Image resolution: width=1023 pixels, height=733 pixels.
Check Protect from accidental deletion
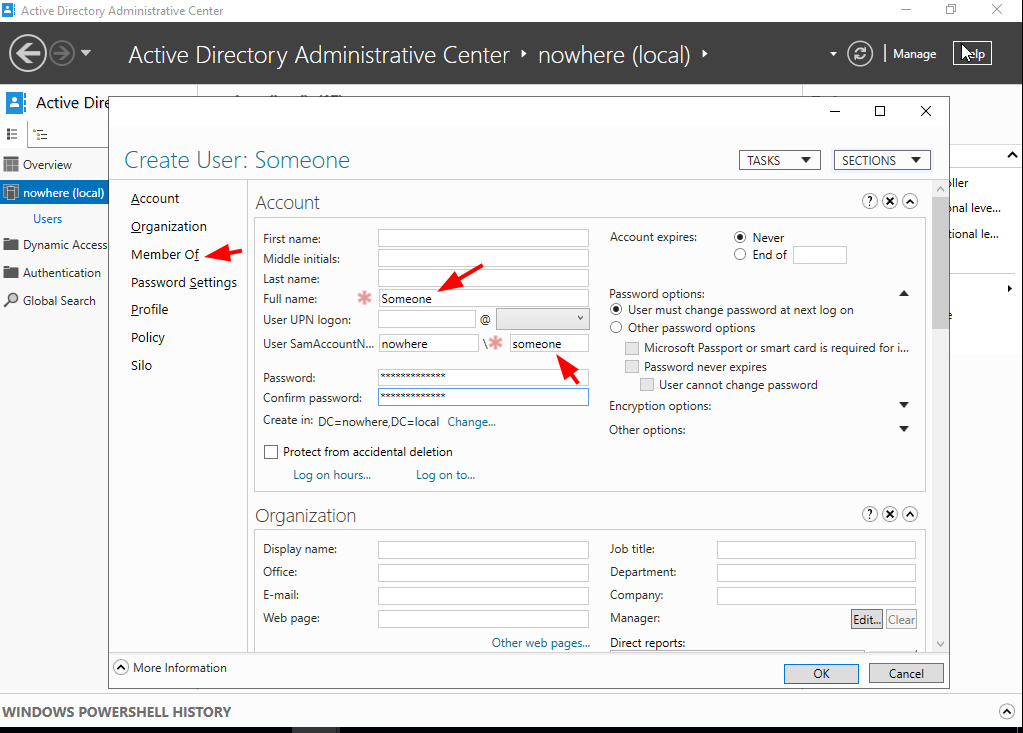271,452
